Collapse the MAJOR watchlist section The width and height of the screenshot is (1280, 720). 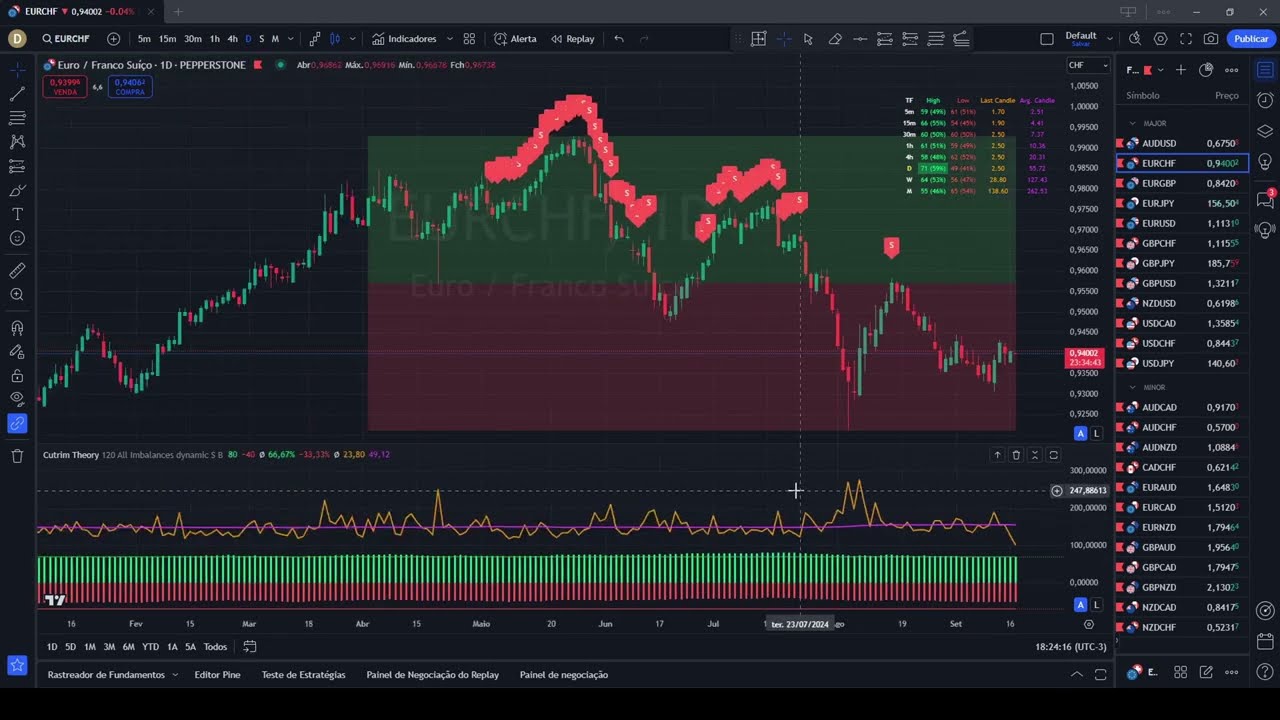coord(1133,123)
